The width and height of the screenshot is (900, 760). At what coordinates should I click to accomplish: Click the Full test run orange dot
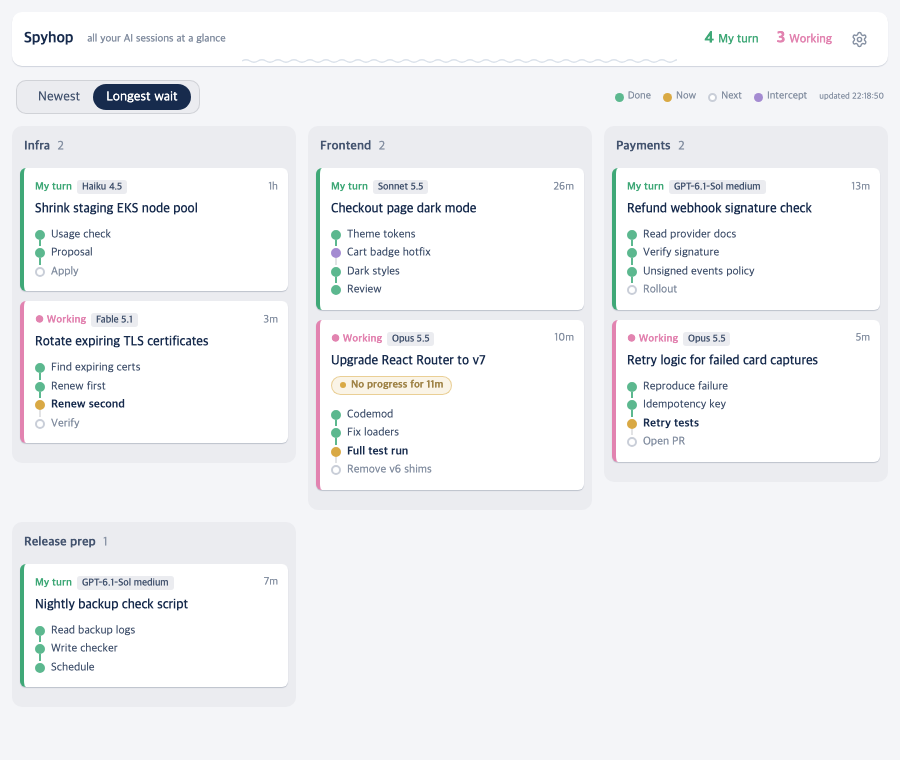click(336, 452)
